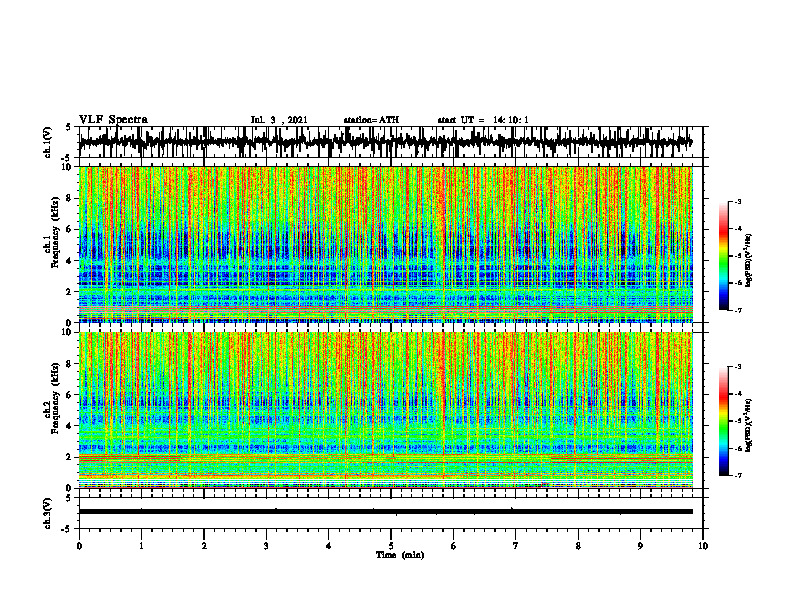Click the "ch.1(V)" waveform axis label
The height and width of the screenshot is (612, 792).
[47, 142]
